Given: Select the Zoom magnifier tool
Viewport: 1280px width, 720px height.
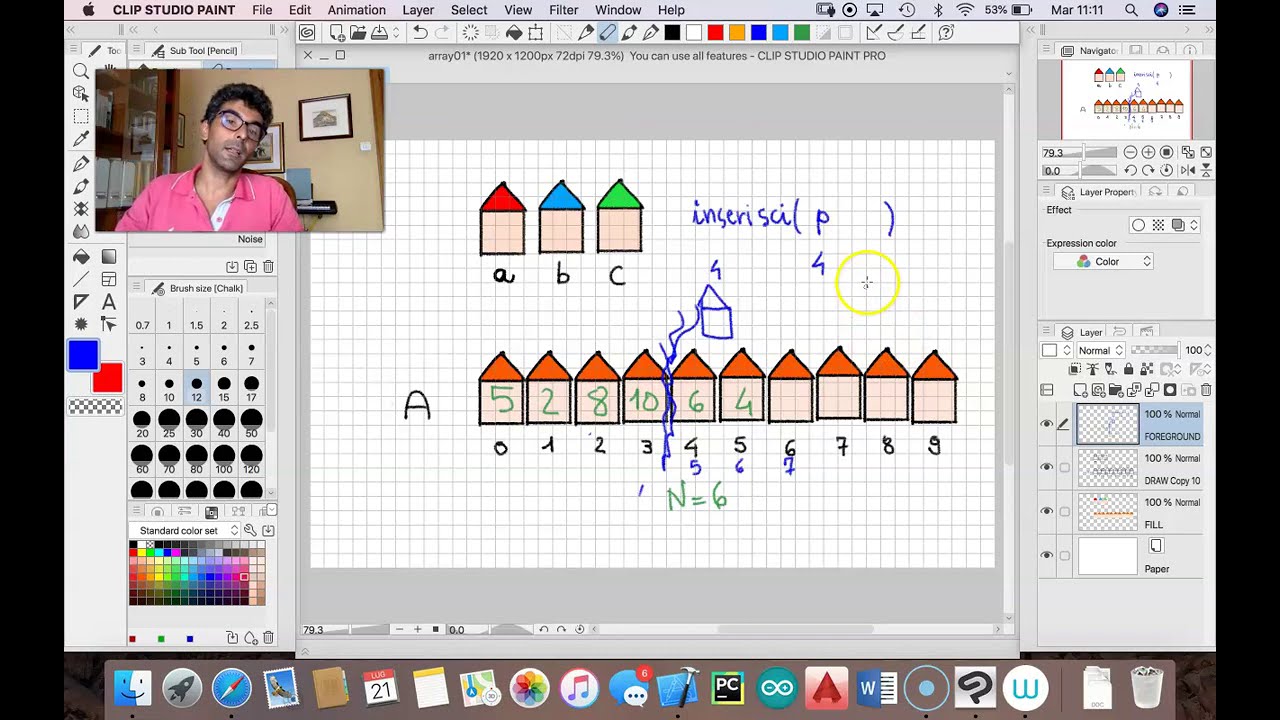Looking at the screenshot, I should (x=81, y=71).
